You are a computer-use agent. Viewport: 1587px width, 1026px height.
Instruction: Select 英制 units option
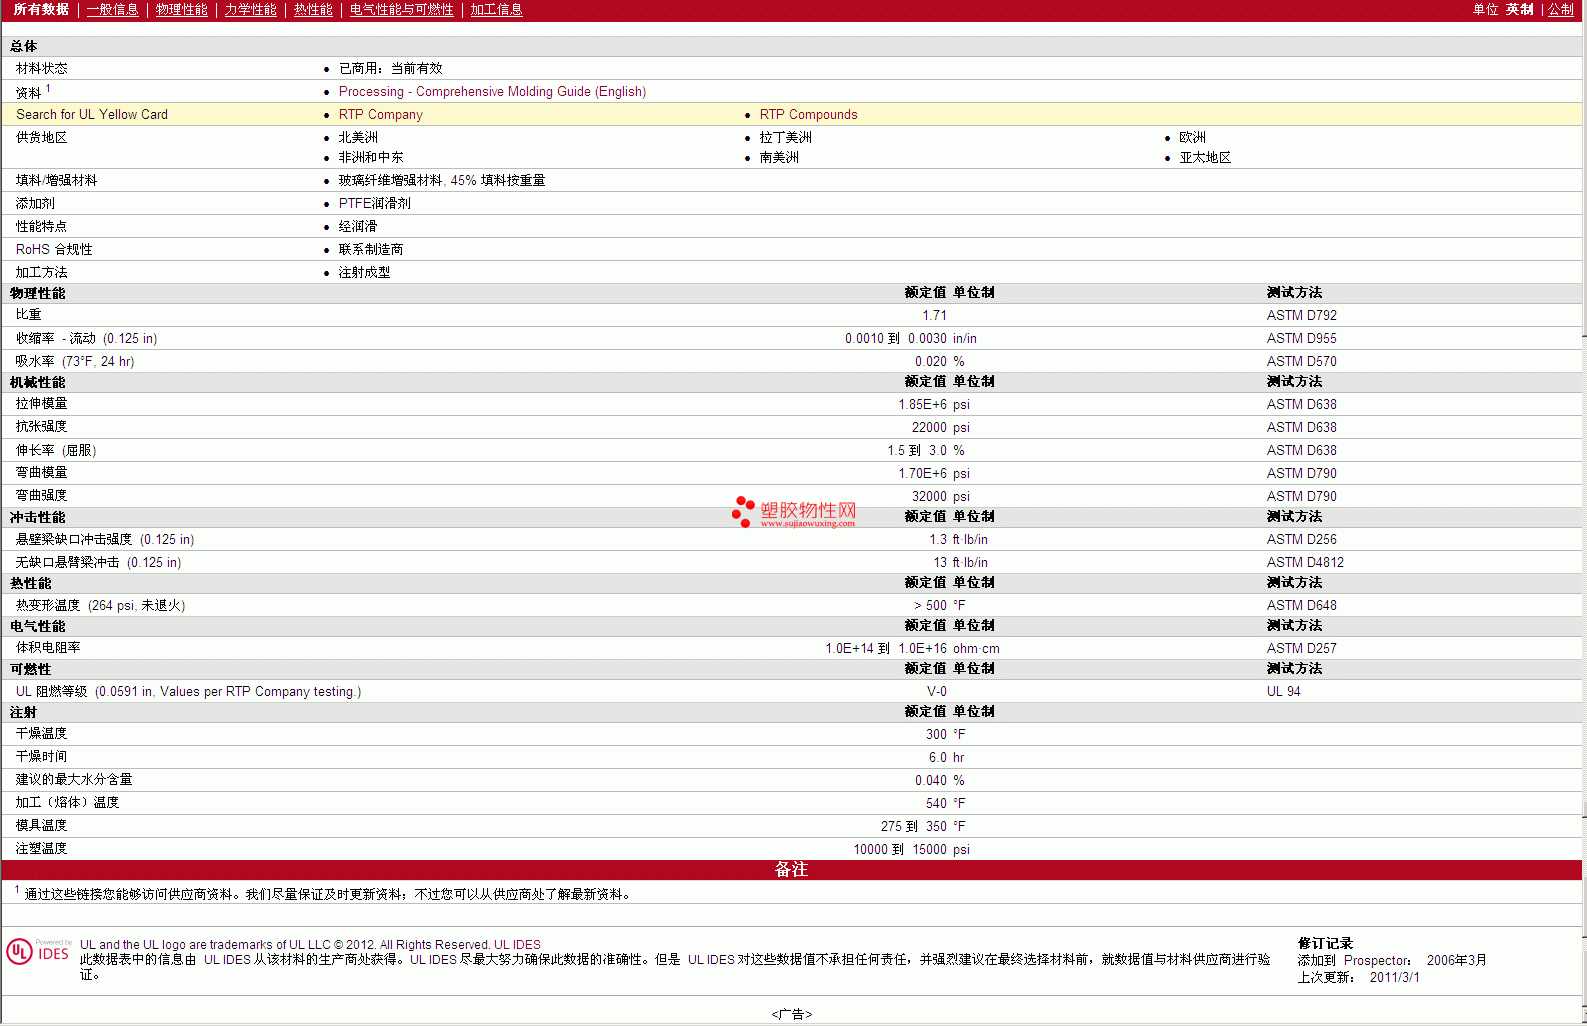pos(1519,10)
